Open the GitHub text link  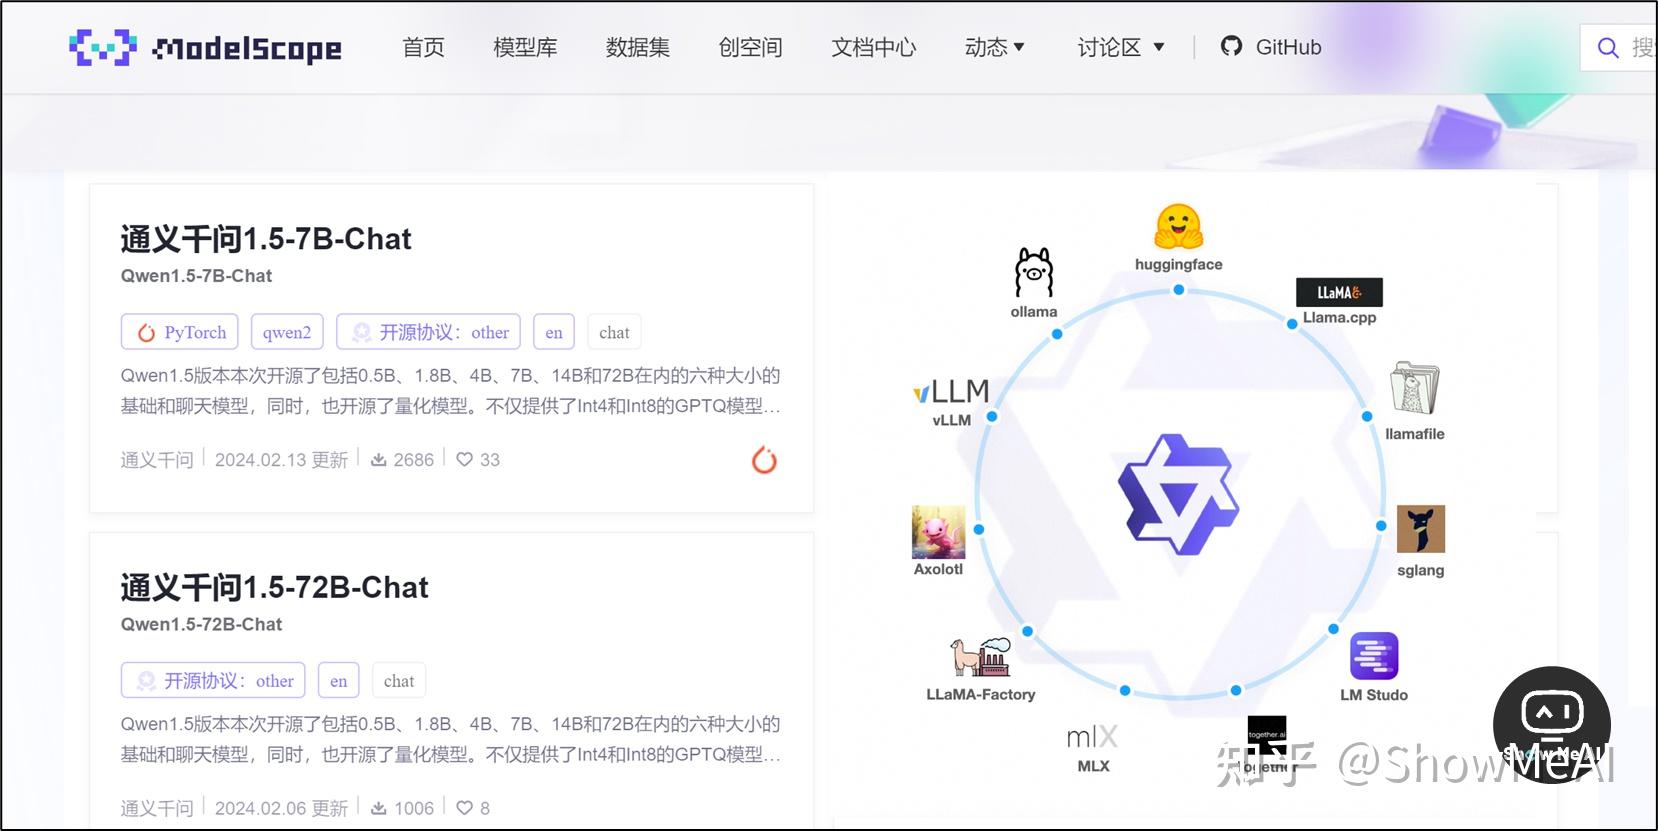pyautogui.click(x=1288, y=47)
